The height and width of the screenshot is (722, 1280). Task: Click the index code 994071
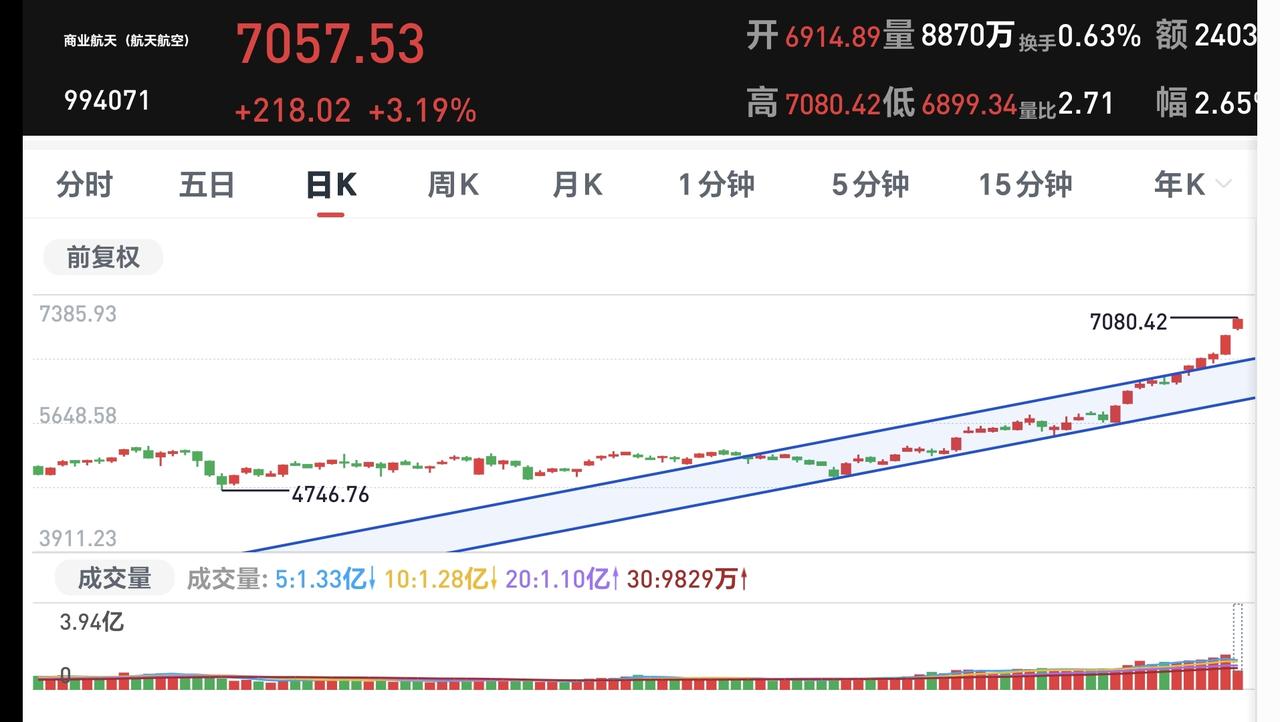(107, 100)
